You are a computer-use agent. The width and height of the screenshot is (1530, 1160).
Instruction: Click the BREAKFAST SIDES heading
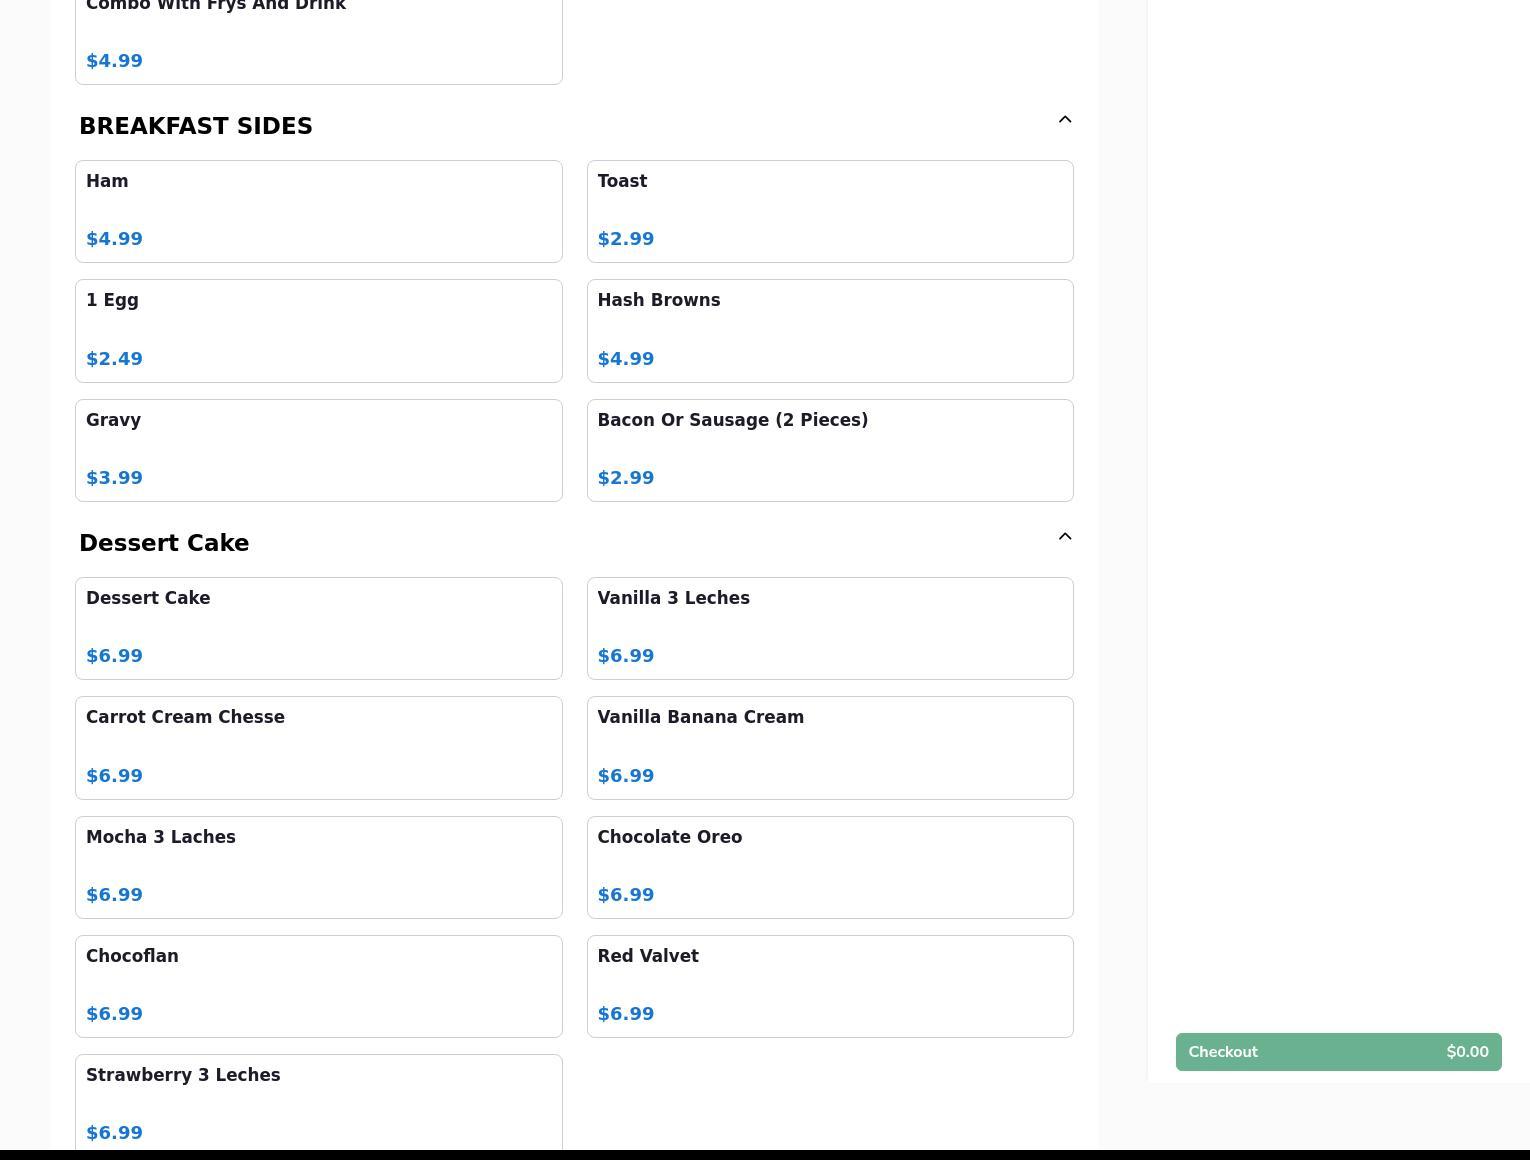click(196, 126)
